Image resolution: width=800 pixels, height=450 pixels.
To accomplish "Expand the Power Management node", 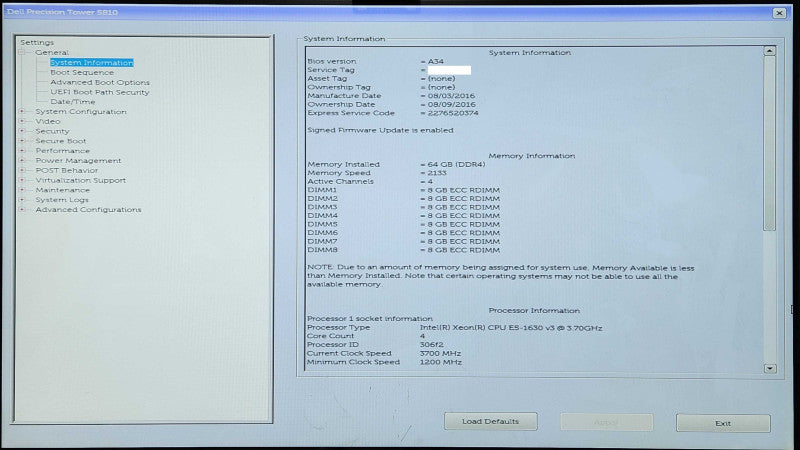I will (22, 160).
